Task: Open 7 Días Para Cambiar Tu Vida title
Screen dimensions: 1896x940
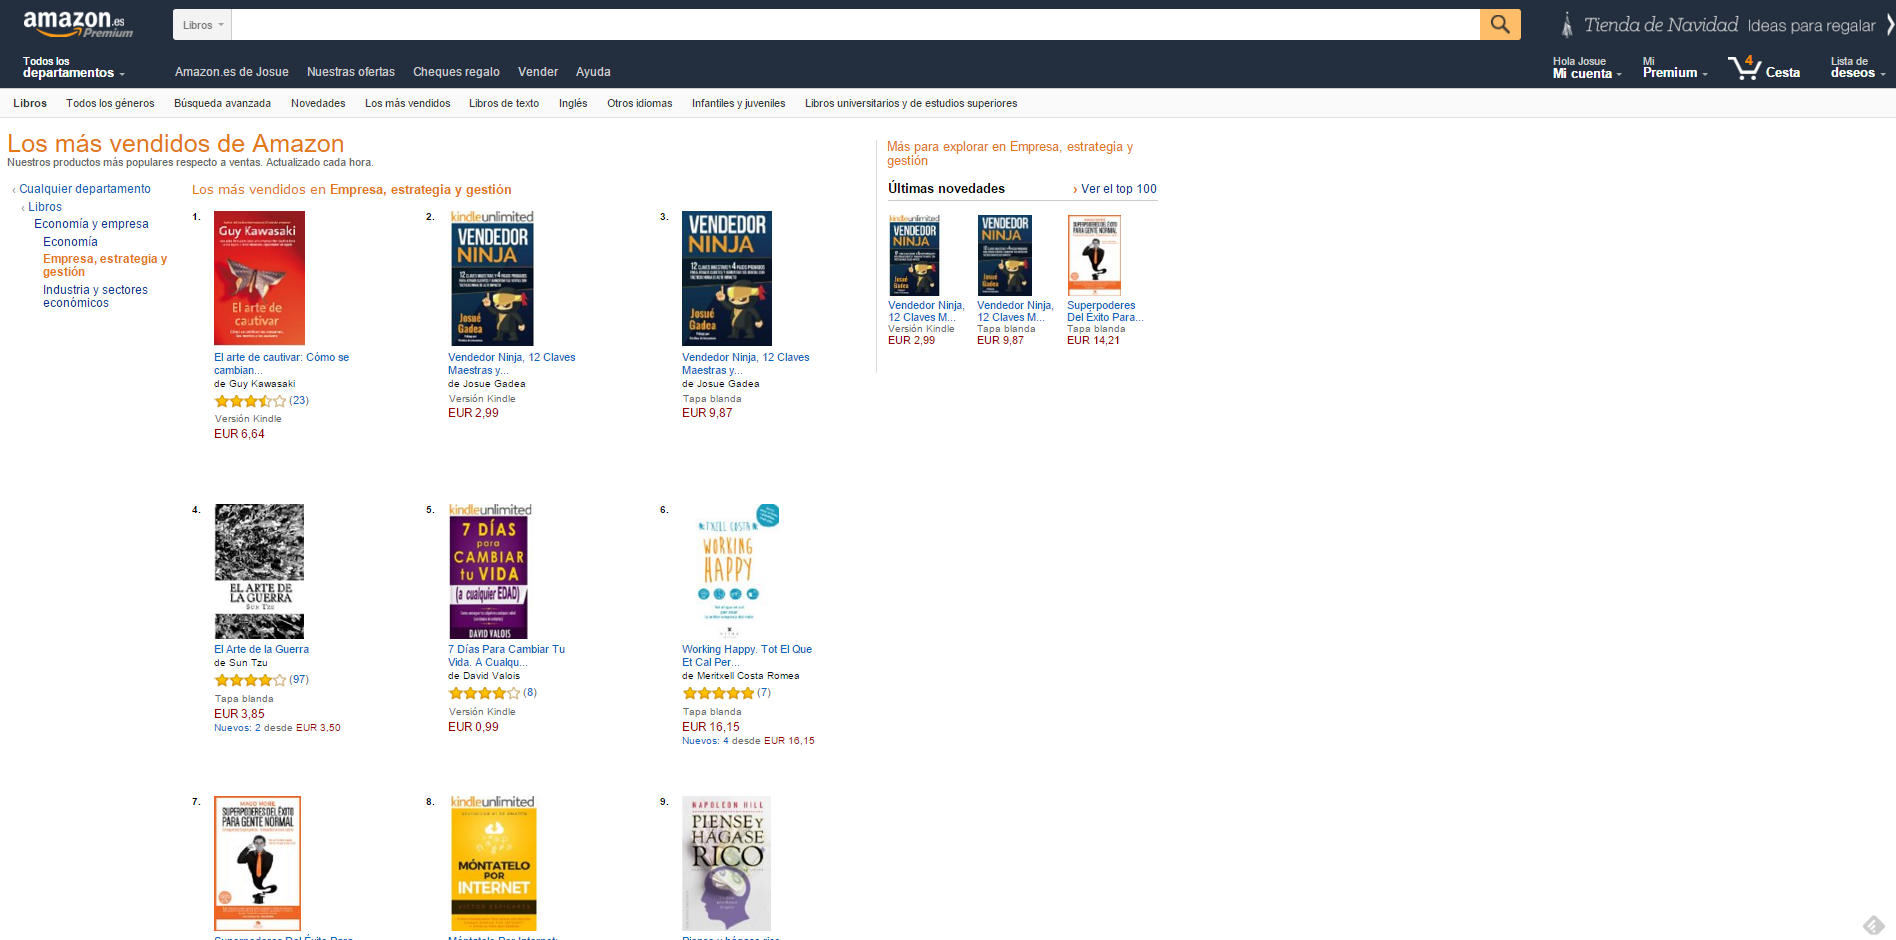Action: point(506,655)
